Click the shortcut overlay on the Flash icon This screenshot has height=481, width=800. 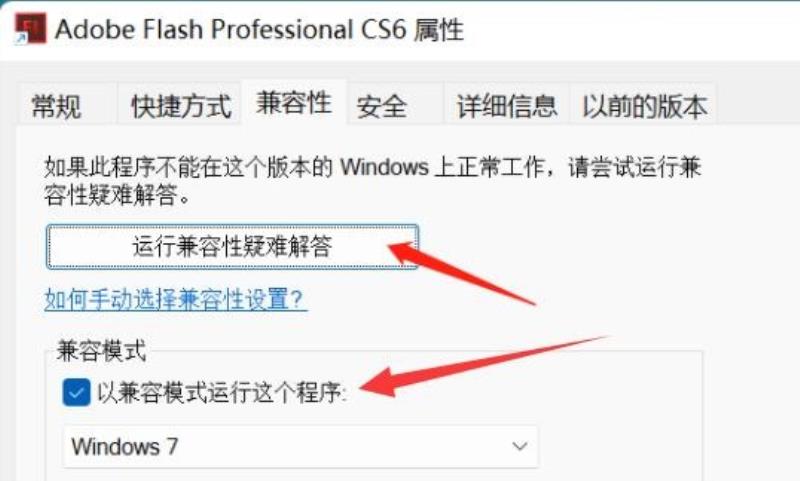pos(21,39)
